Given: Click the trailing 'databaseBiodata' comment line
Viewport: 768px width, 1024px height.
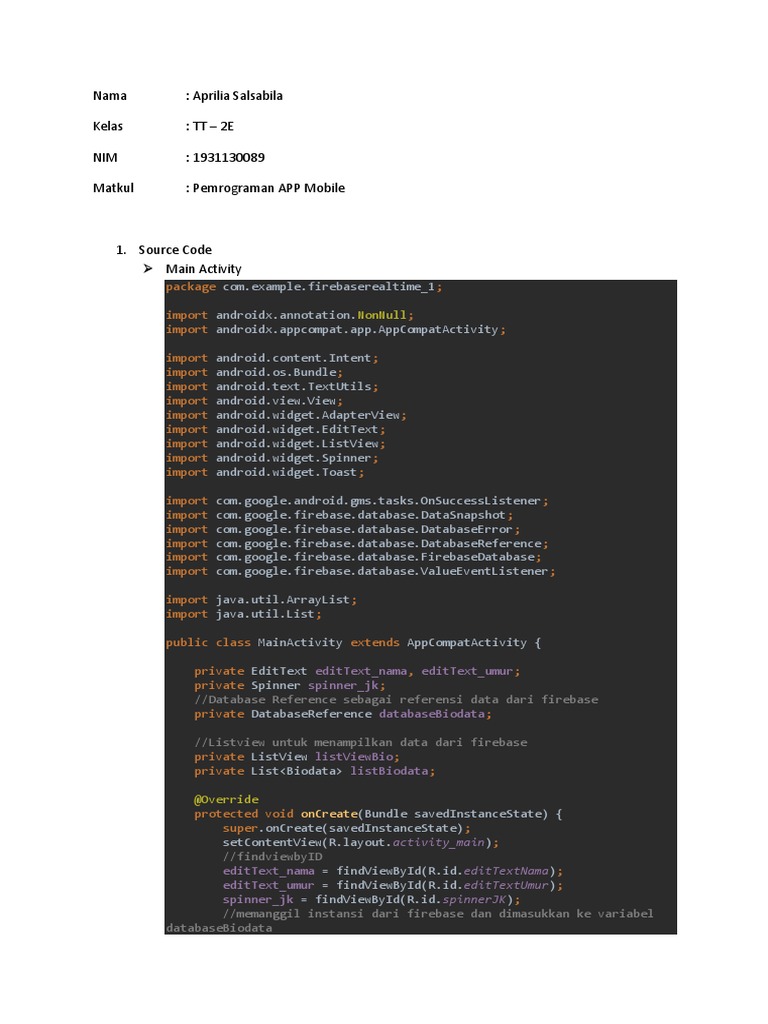Looking at the screenshot, I should pyautogui.click(x=219, y=928).
